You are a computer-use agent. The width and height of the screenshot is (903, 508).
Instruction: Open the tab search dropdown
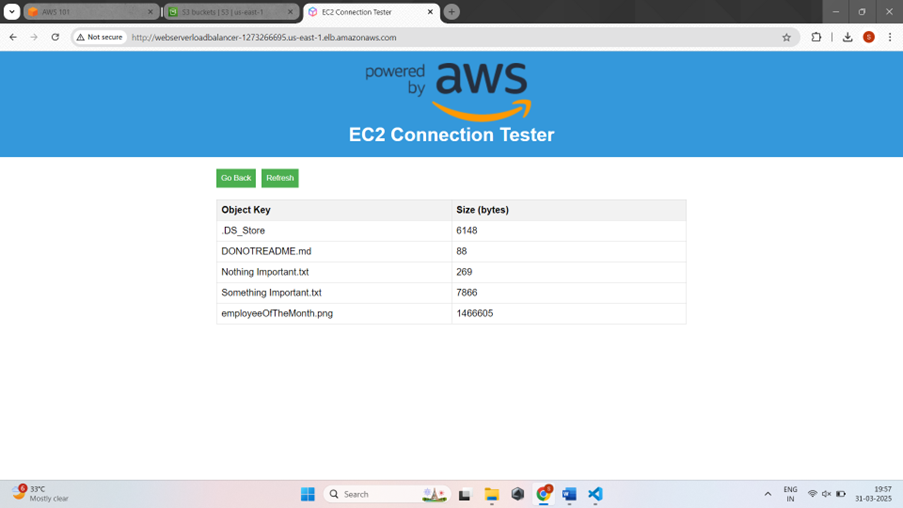click(x=12, y=12)
